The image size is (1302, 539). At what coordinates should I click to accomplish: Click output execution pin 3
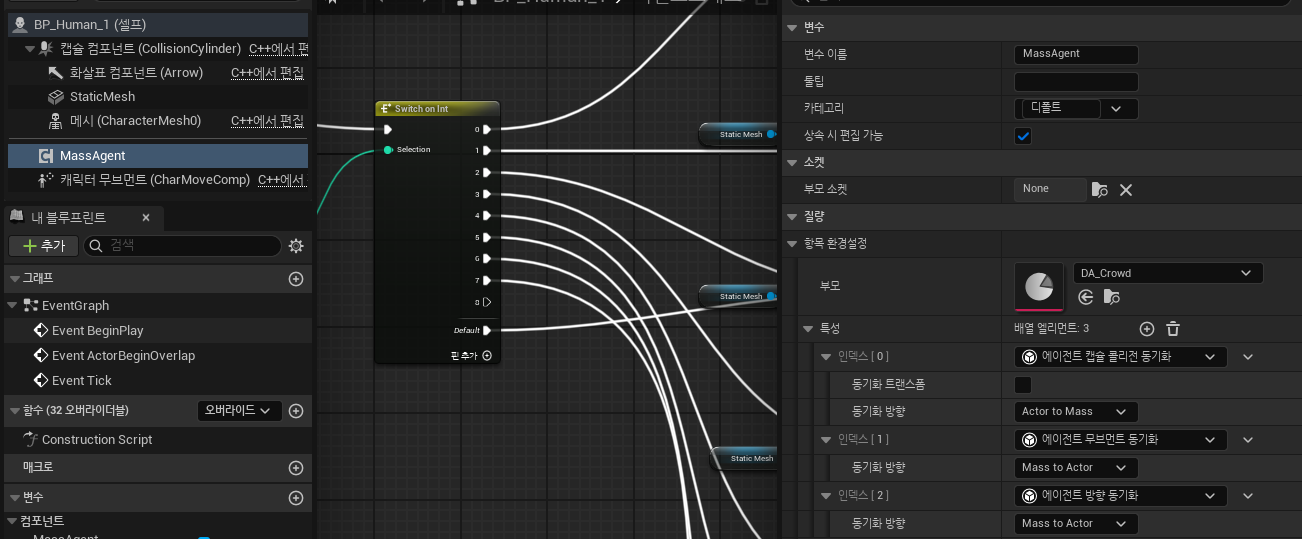click(x=486, y=194)
